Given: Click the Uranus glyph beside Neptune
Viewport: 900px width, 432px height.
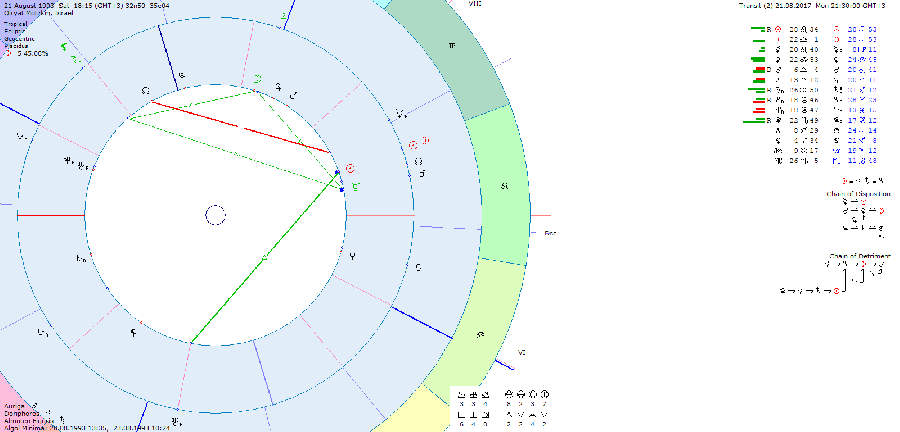Looking at the screenshot, I should [83, 166].
